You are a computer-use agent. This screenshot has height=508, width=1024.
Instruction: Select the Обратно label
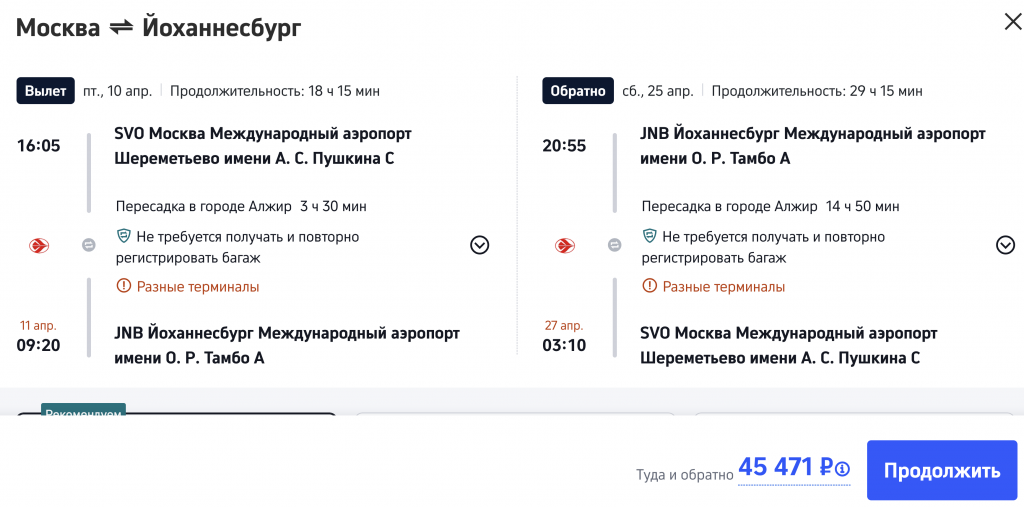(577, 91)
